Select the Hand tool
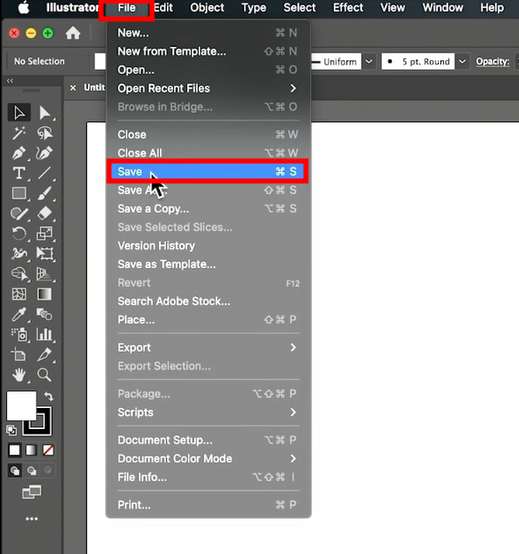The width and height of the screenshot is (519, 554). [19, 375]
